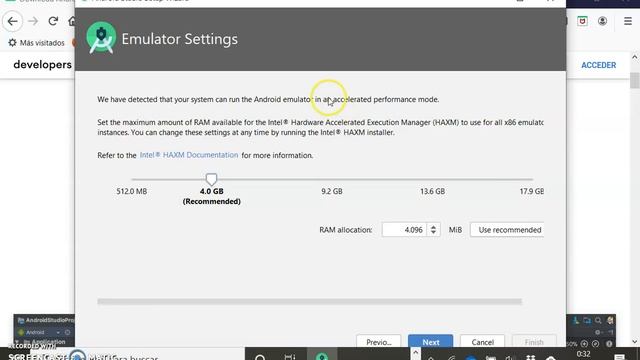This screenshot has height=360, width=640.
Task: Open Task View in the taskbar
Action: tap(290, 357)
